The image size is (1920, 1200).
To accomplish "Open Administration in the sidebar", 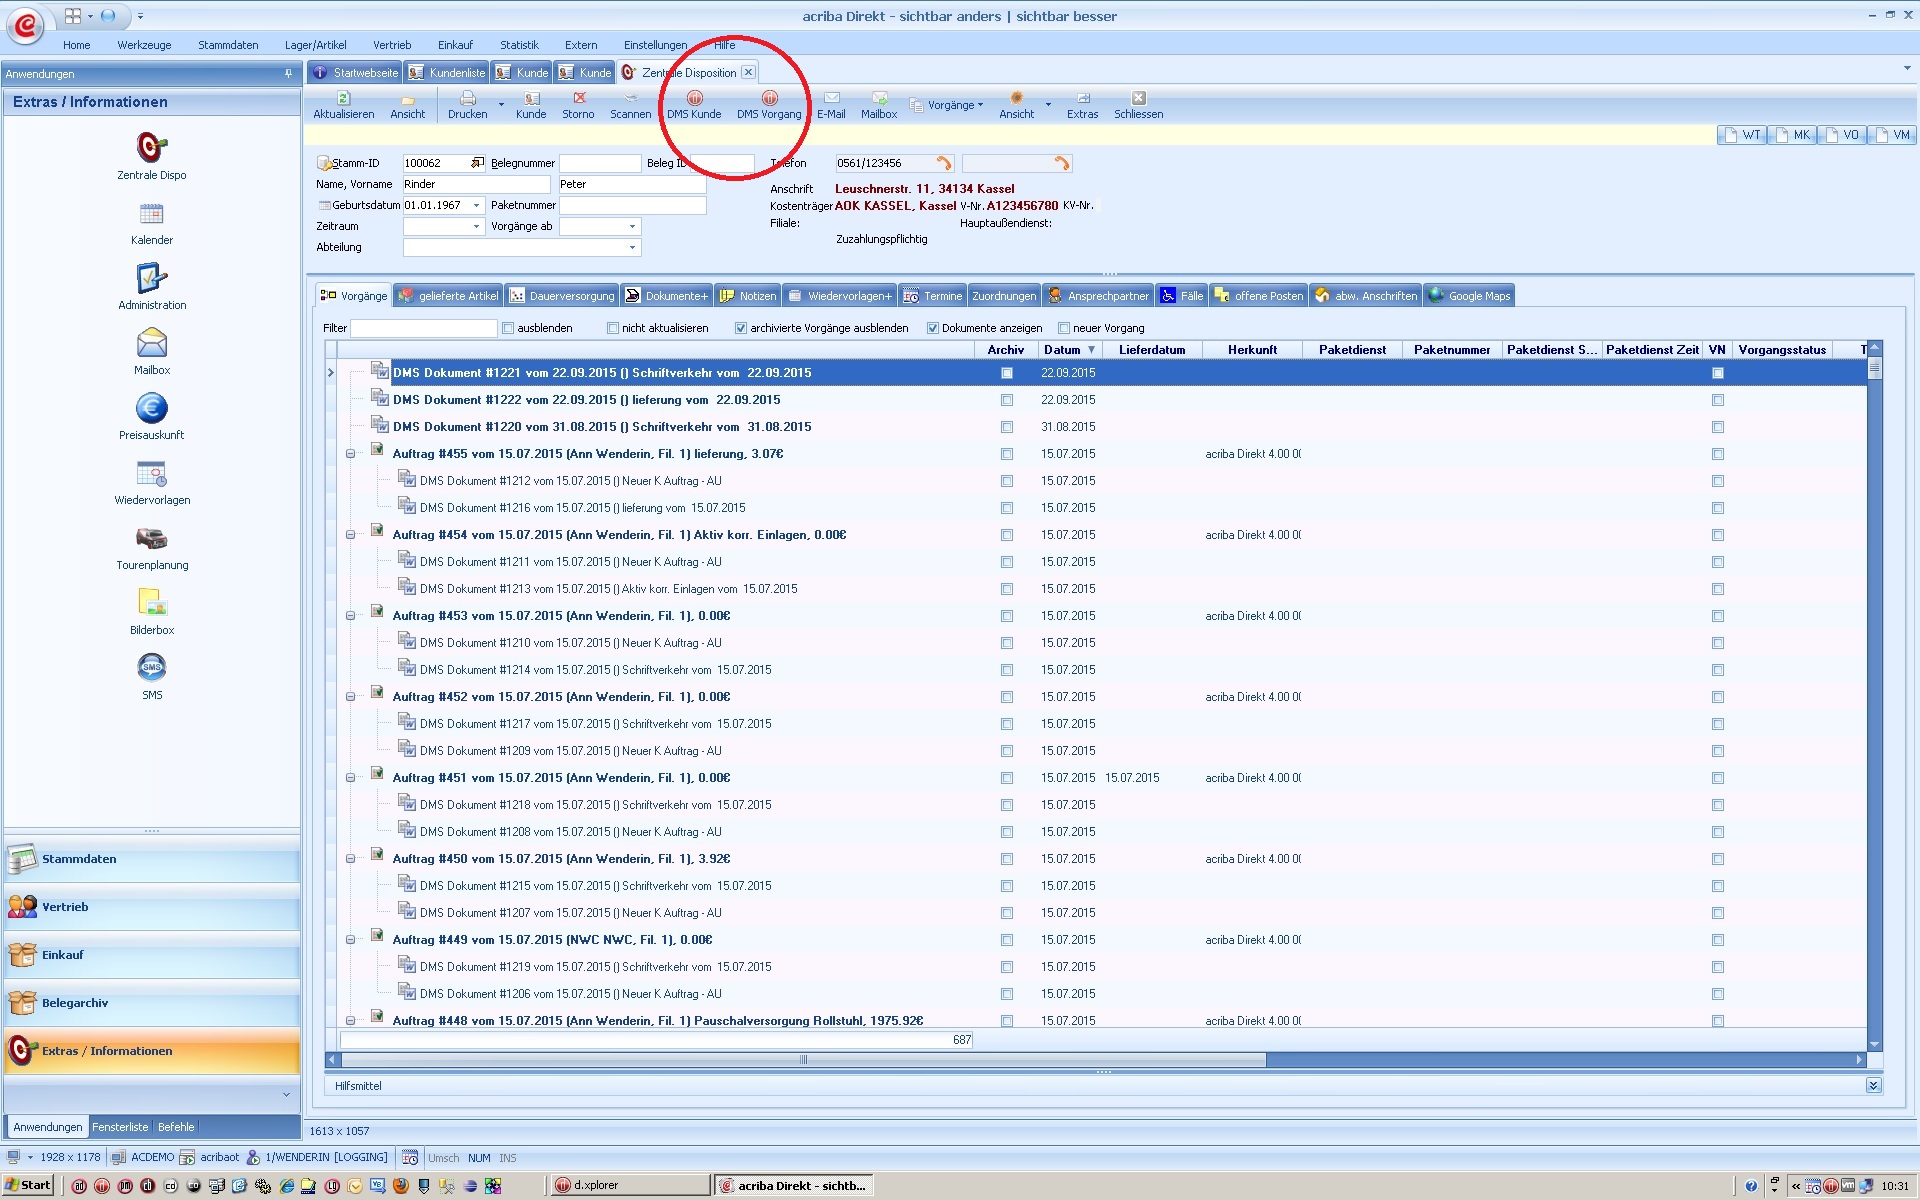I will tap(152, 287).
